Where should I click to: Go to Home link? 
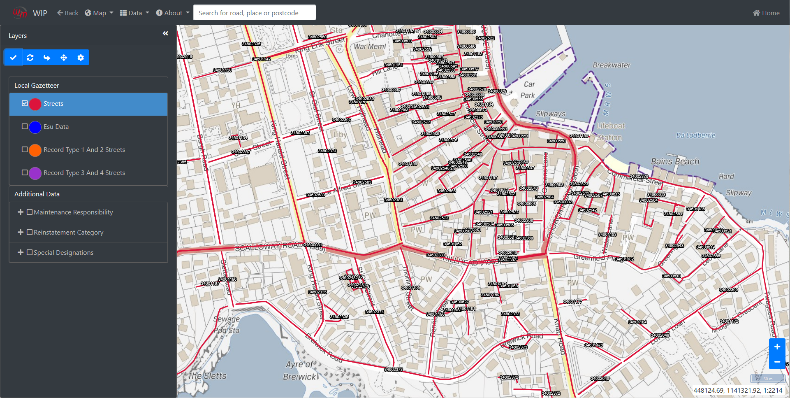point(766,13)
